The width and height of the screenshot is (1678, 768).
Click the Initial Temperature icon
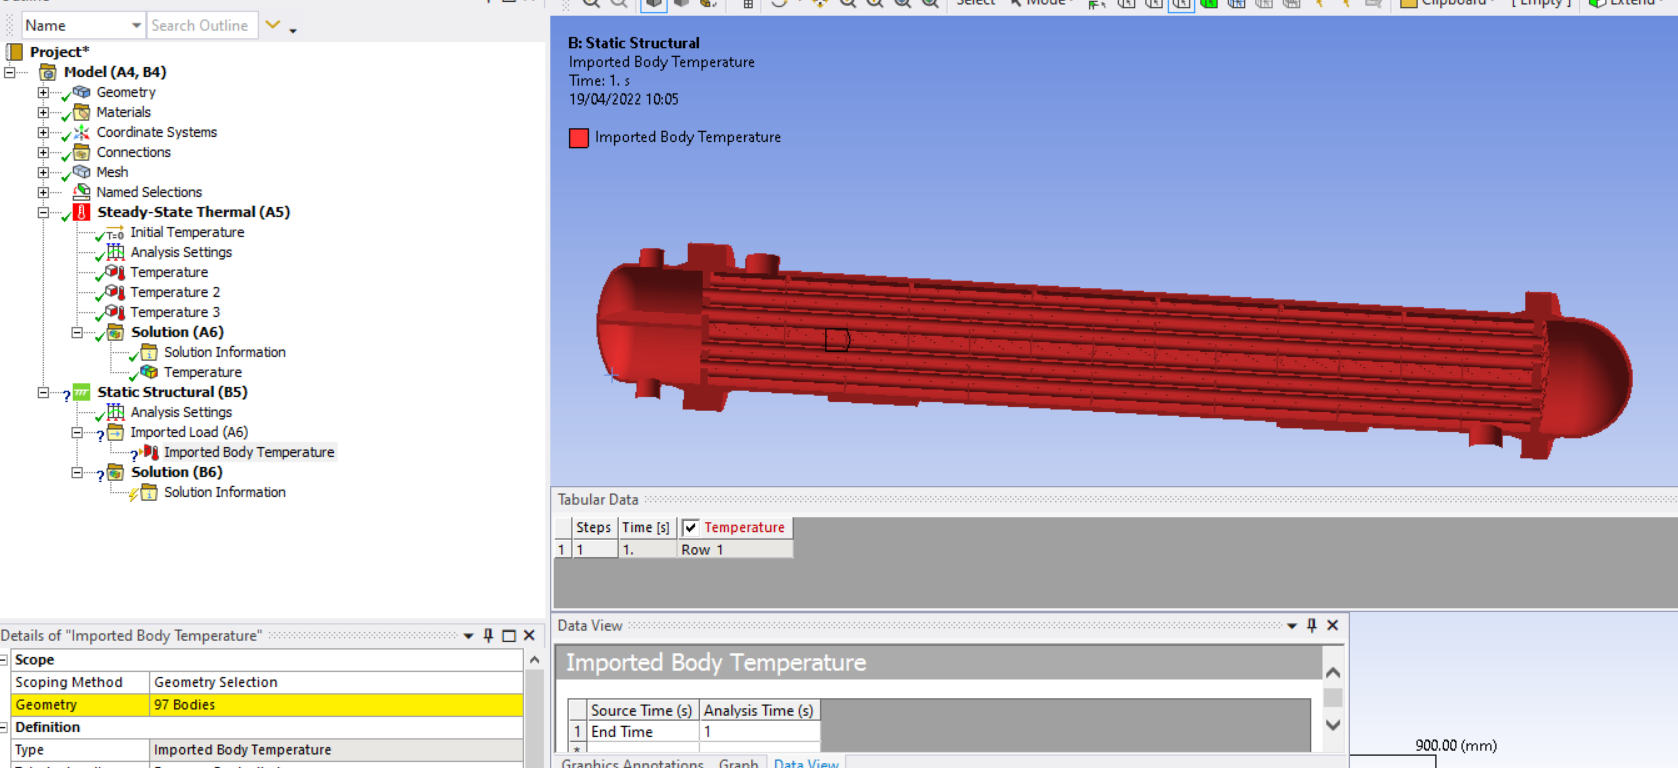pyautogui.click(x=115, y=233)
